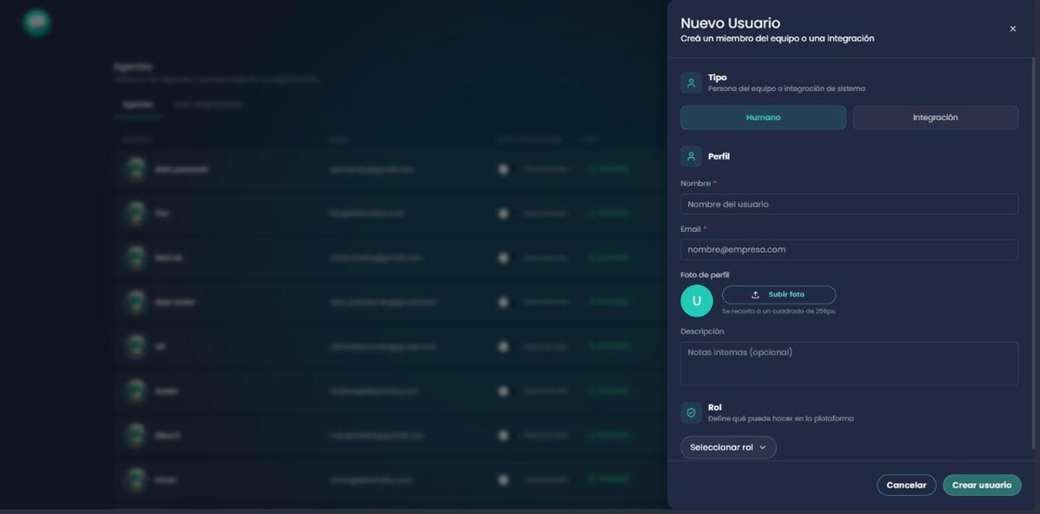
Task: Choose the Integración user type
Action: click(935, 117)
